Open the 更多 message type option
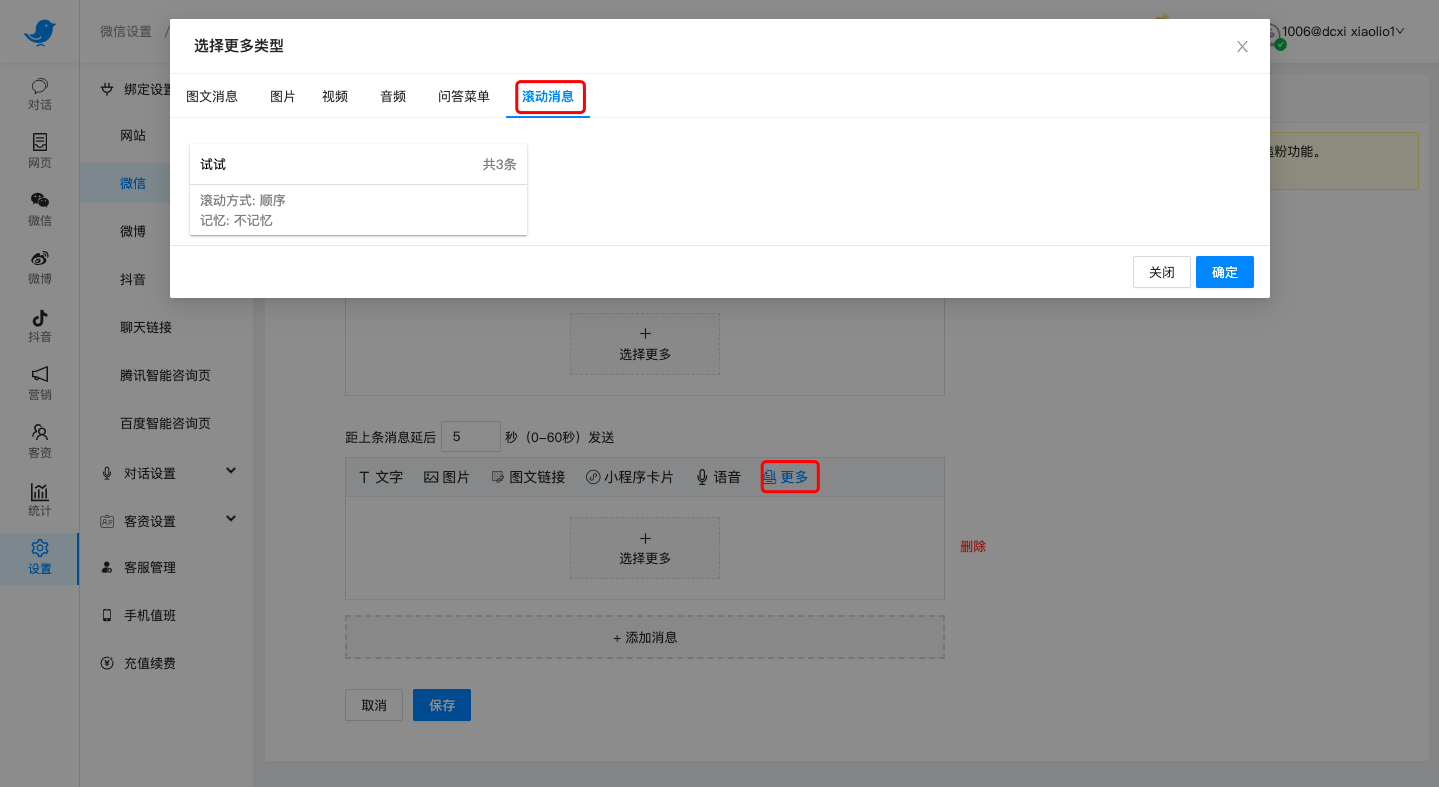This screenshot has height=787, width=1439. [x=789, y=477]
